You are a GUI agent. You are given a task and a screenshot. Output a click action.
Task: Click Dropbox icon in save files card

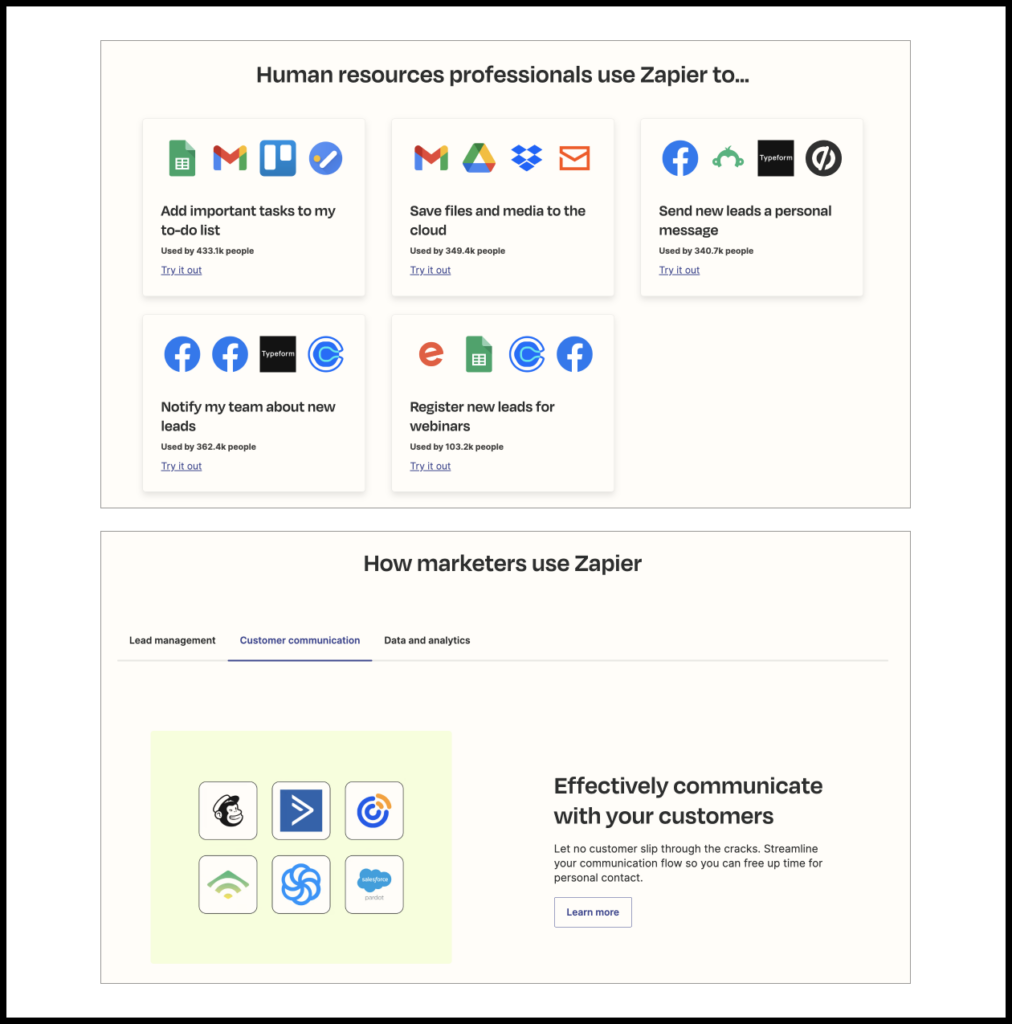527,158
